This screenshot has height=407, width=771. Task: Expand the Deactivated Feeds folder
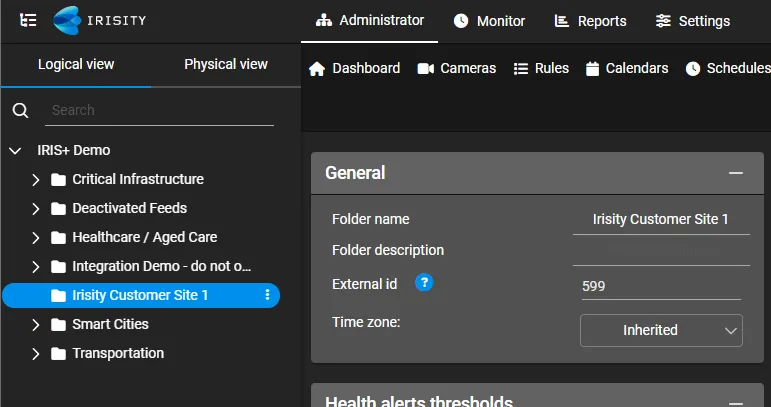tap(35, 209)
